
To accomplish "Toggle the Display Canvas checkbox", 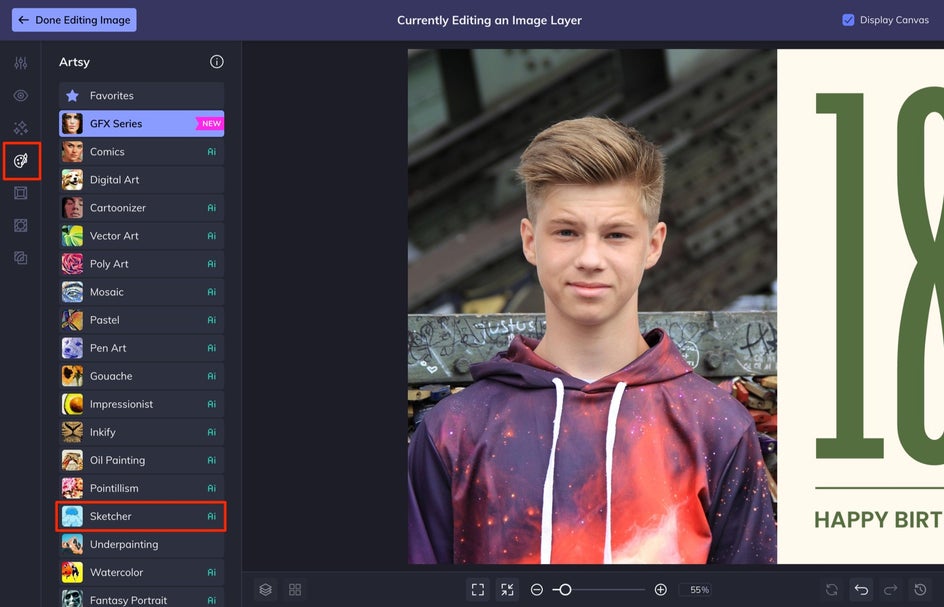I will click(x=848, y=20).
